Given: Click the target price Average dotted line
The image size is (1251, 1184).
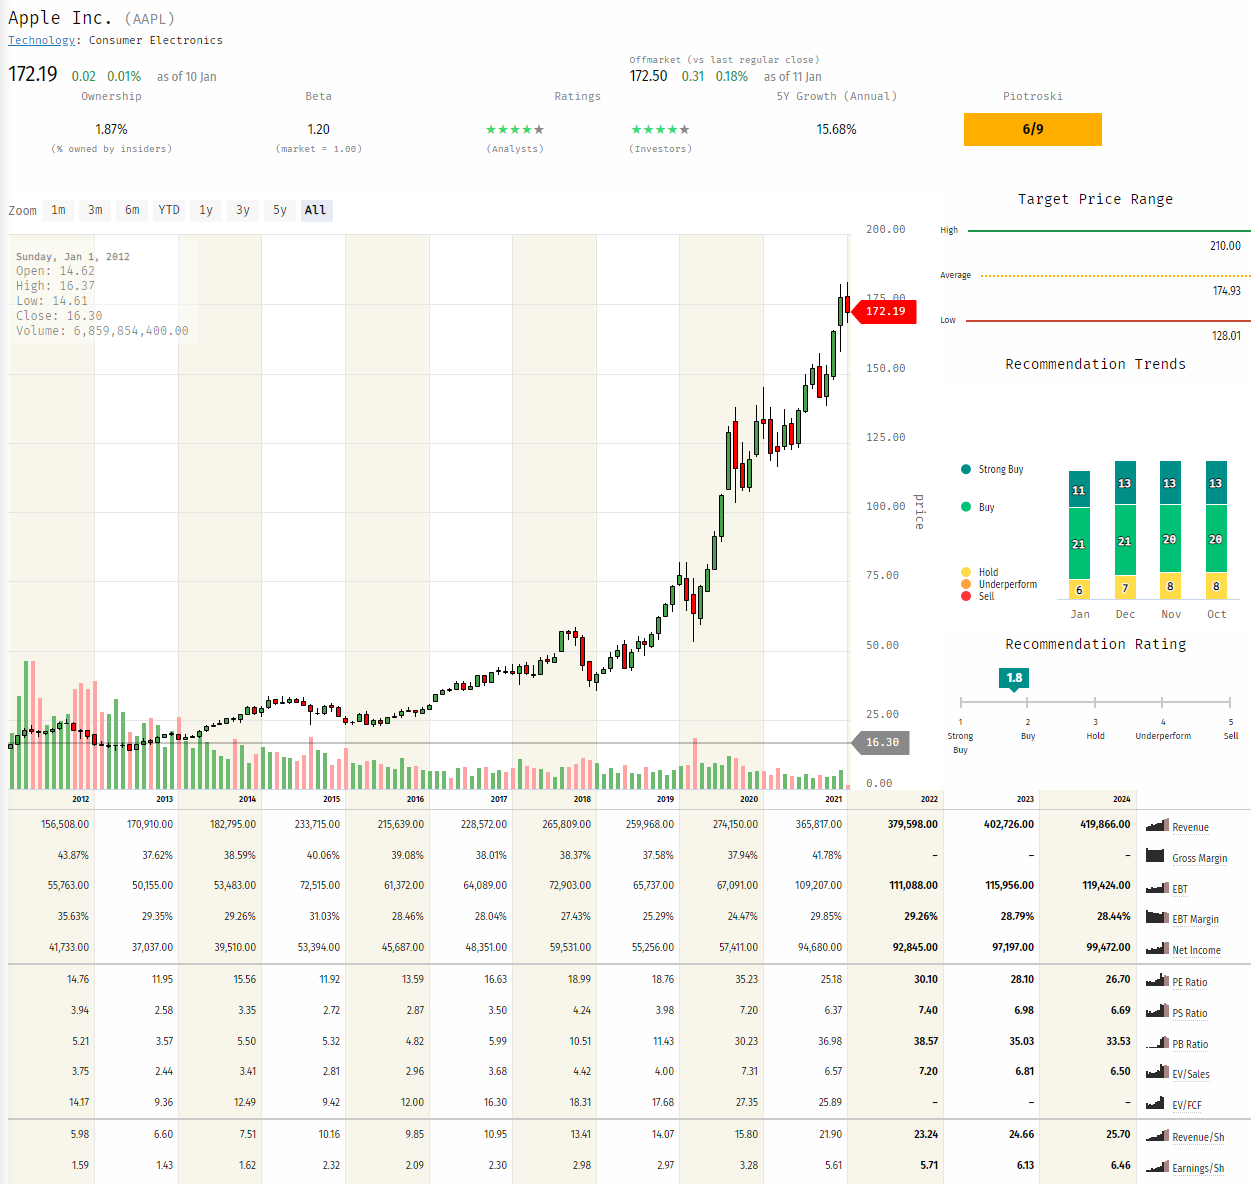Looking at the screenshot, I should 1115,275.
